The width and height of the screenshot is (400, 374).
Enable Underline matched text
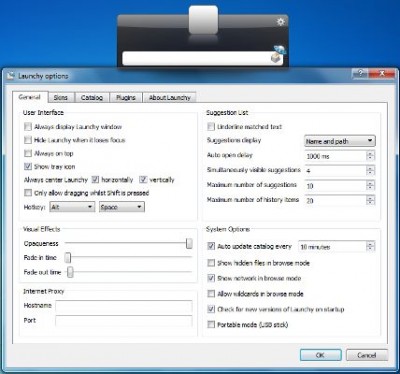(x=211, y=127)
